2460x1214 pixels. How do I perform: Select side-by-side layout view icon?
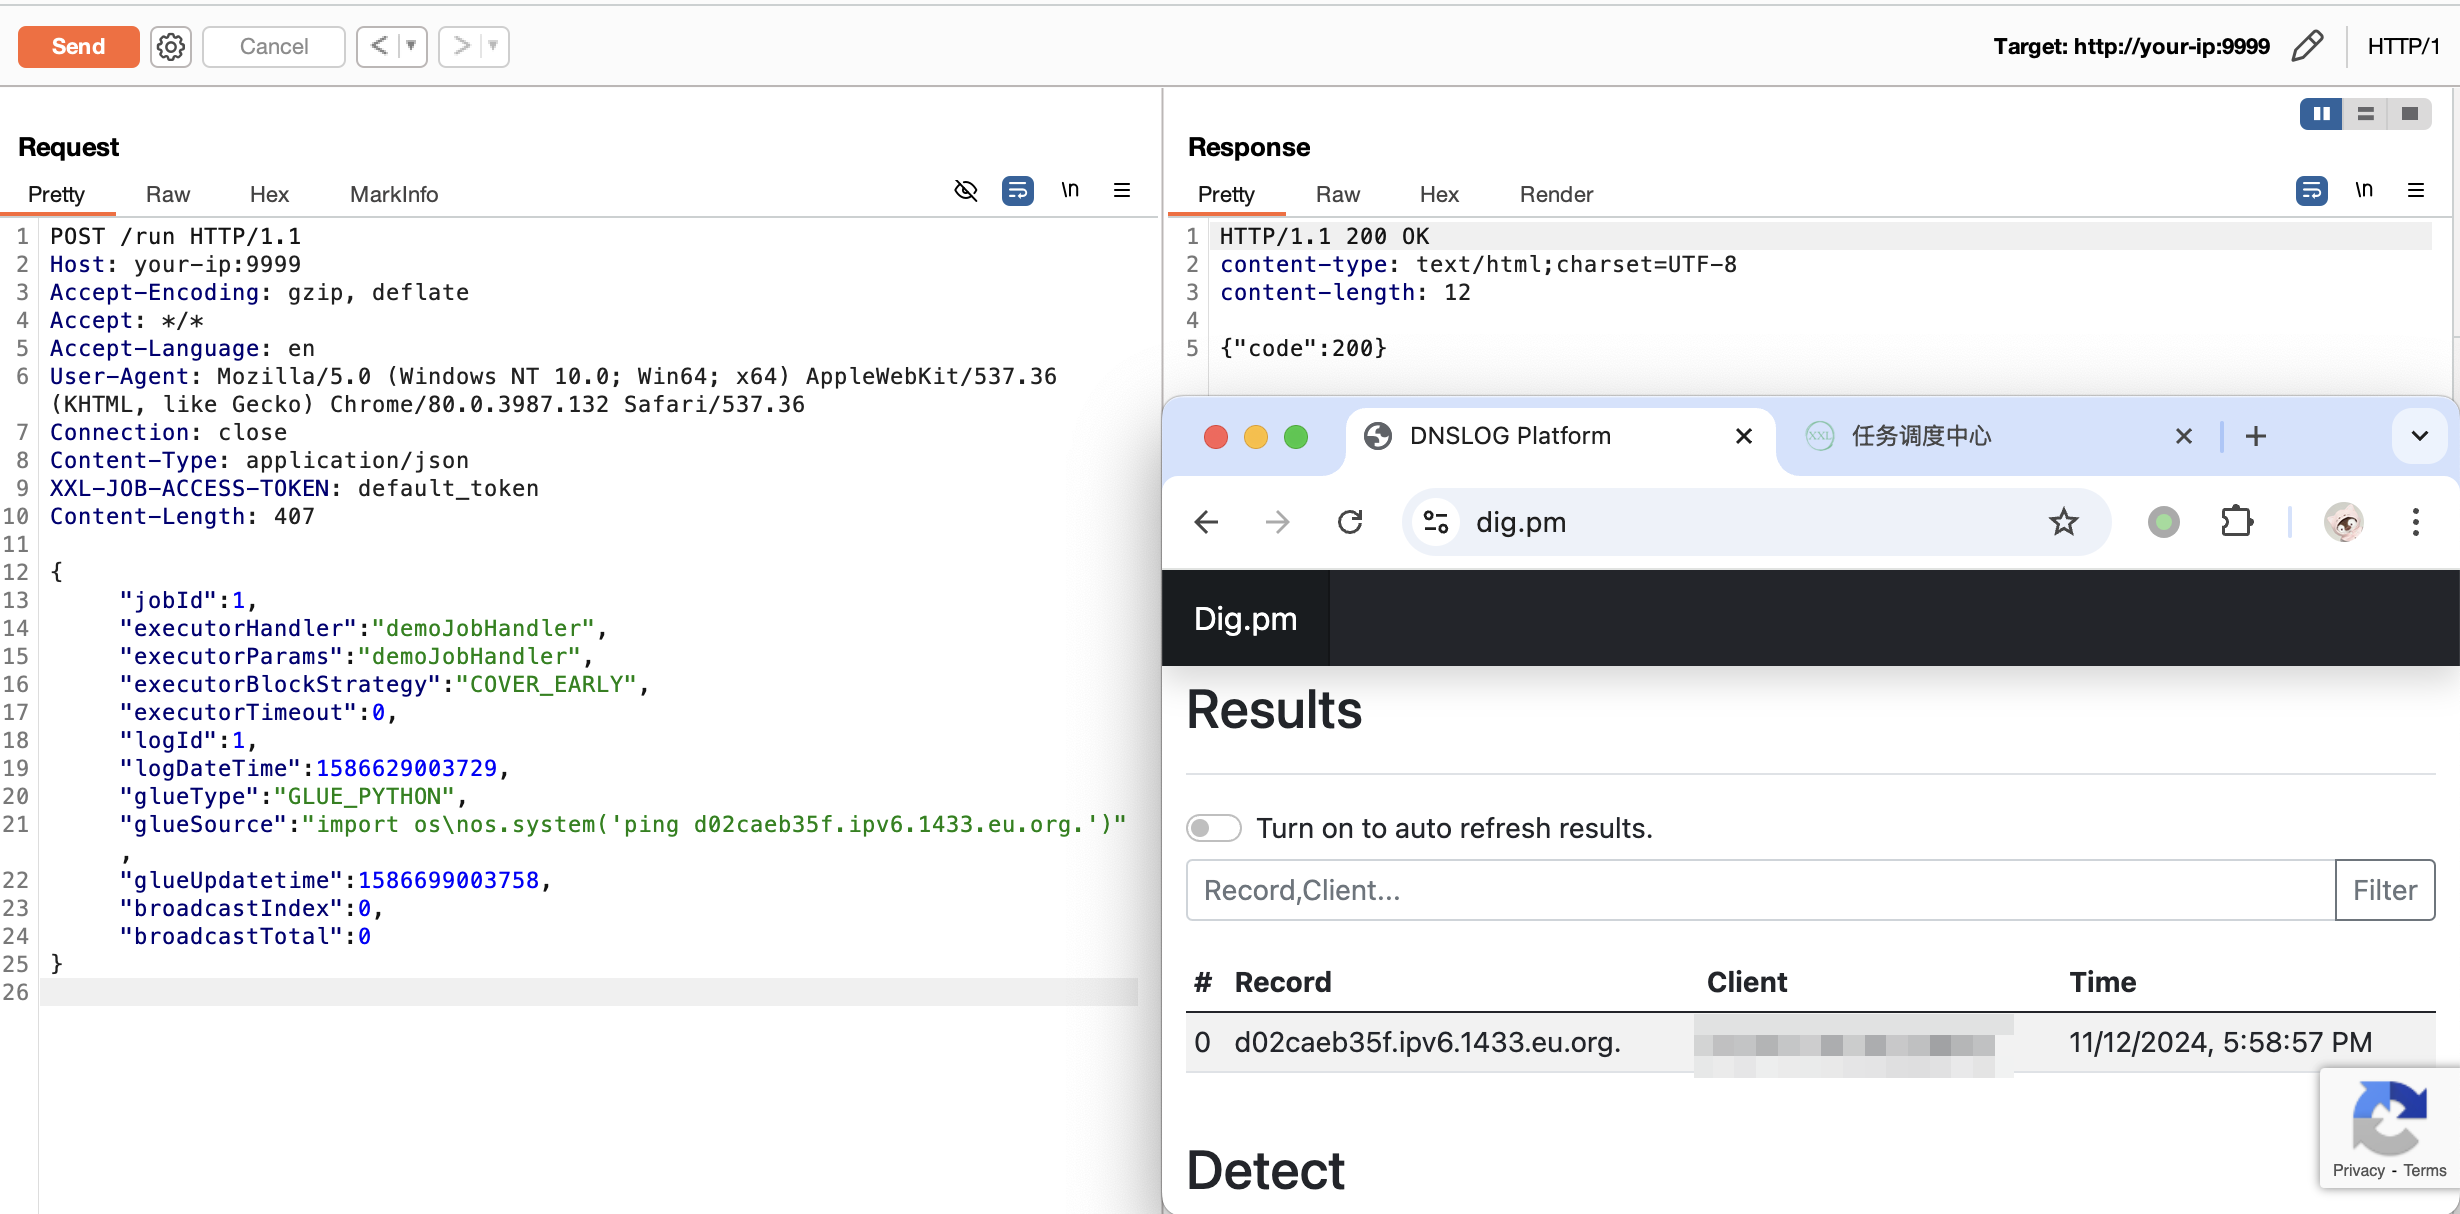[x=2321, y=113]
